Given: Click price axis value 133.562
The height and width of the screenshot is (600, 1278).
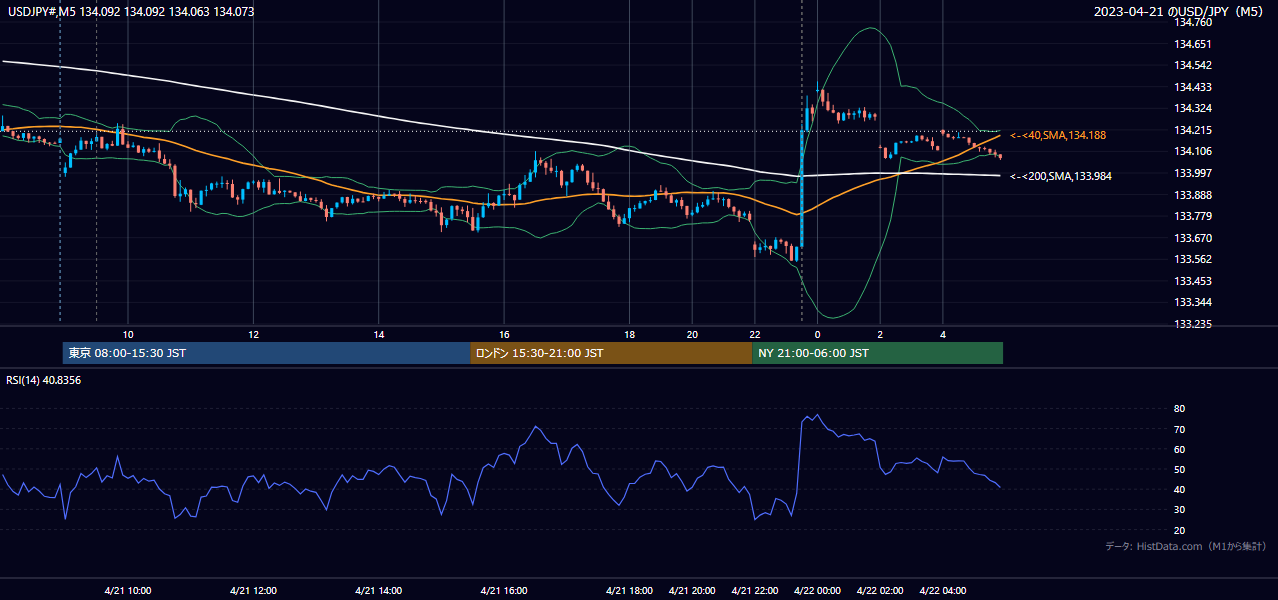Looking at the screenshot, I should (x=1193, y=259).
